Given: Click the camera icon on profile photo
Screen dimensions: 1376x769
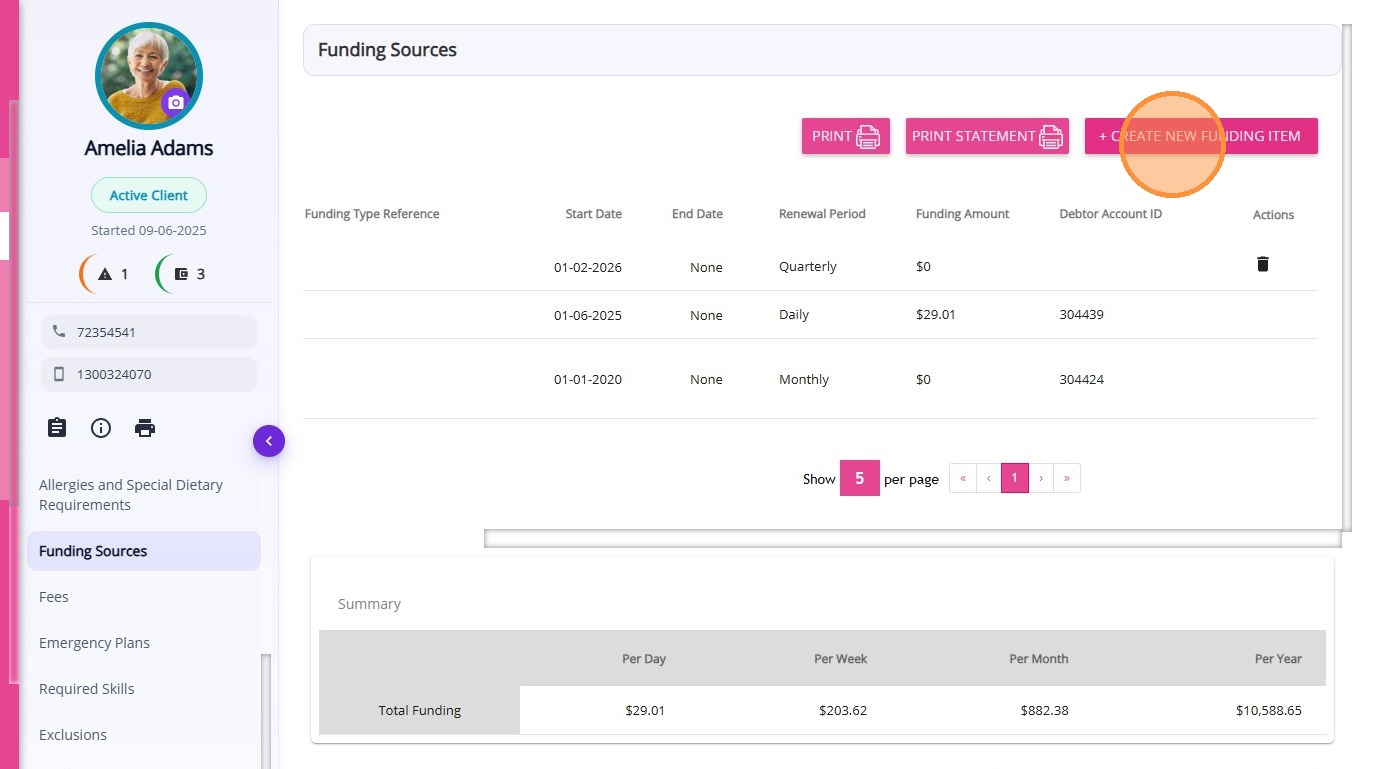Looking at the screenshot, I should click(176, 102).
